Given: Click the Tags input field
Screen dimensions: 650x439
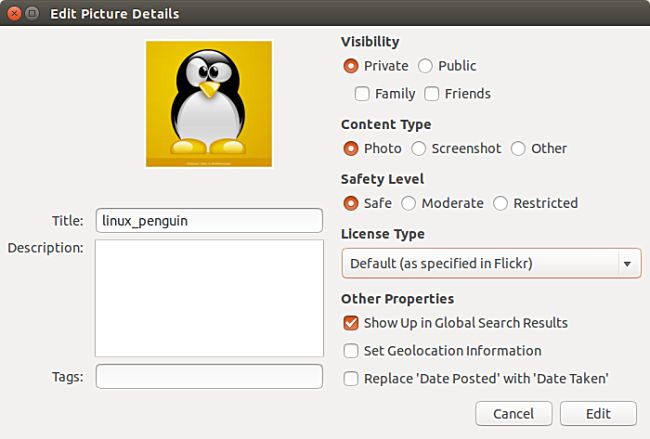Looking at the screenshot, I should (209, 376).
